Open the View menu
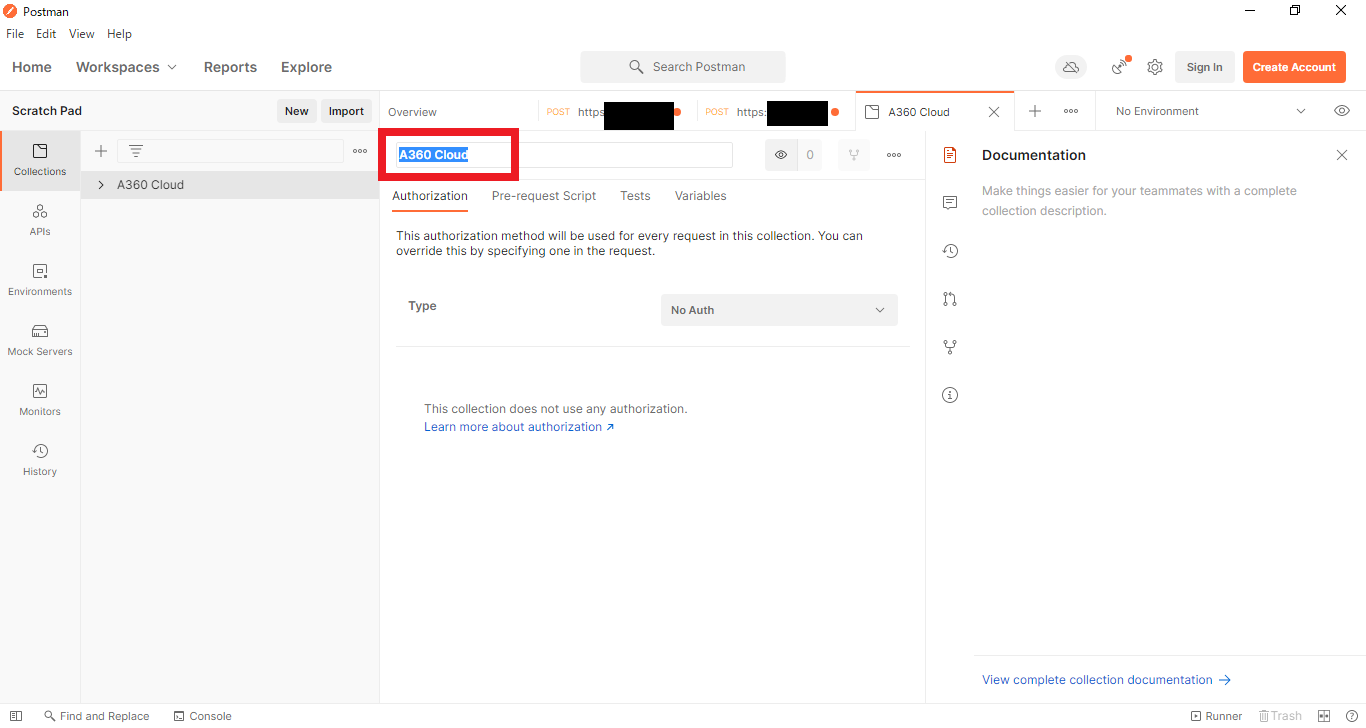Image resolution: width=1366 pixels, height=728 pixels. point(81,34)
